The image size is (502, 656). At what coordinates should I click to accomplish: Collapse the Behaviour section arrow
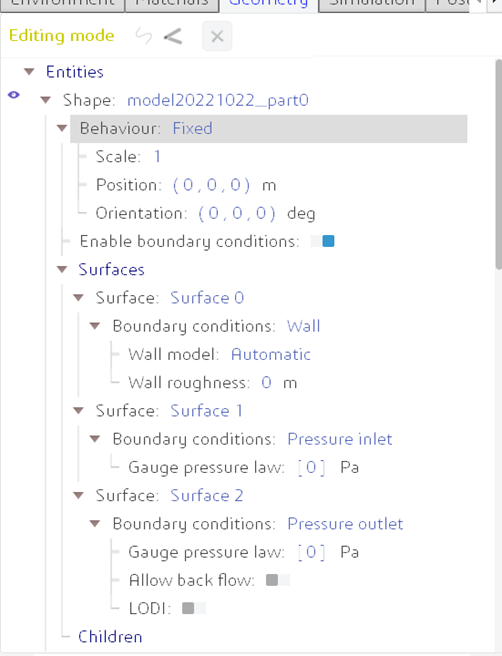click(62, 128)
